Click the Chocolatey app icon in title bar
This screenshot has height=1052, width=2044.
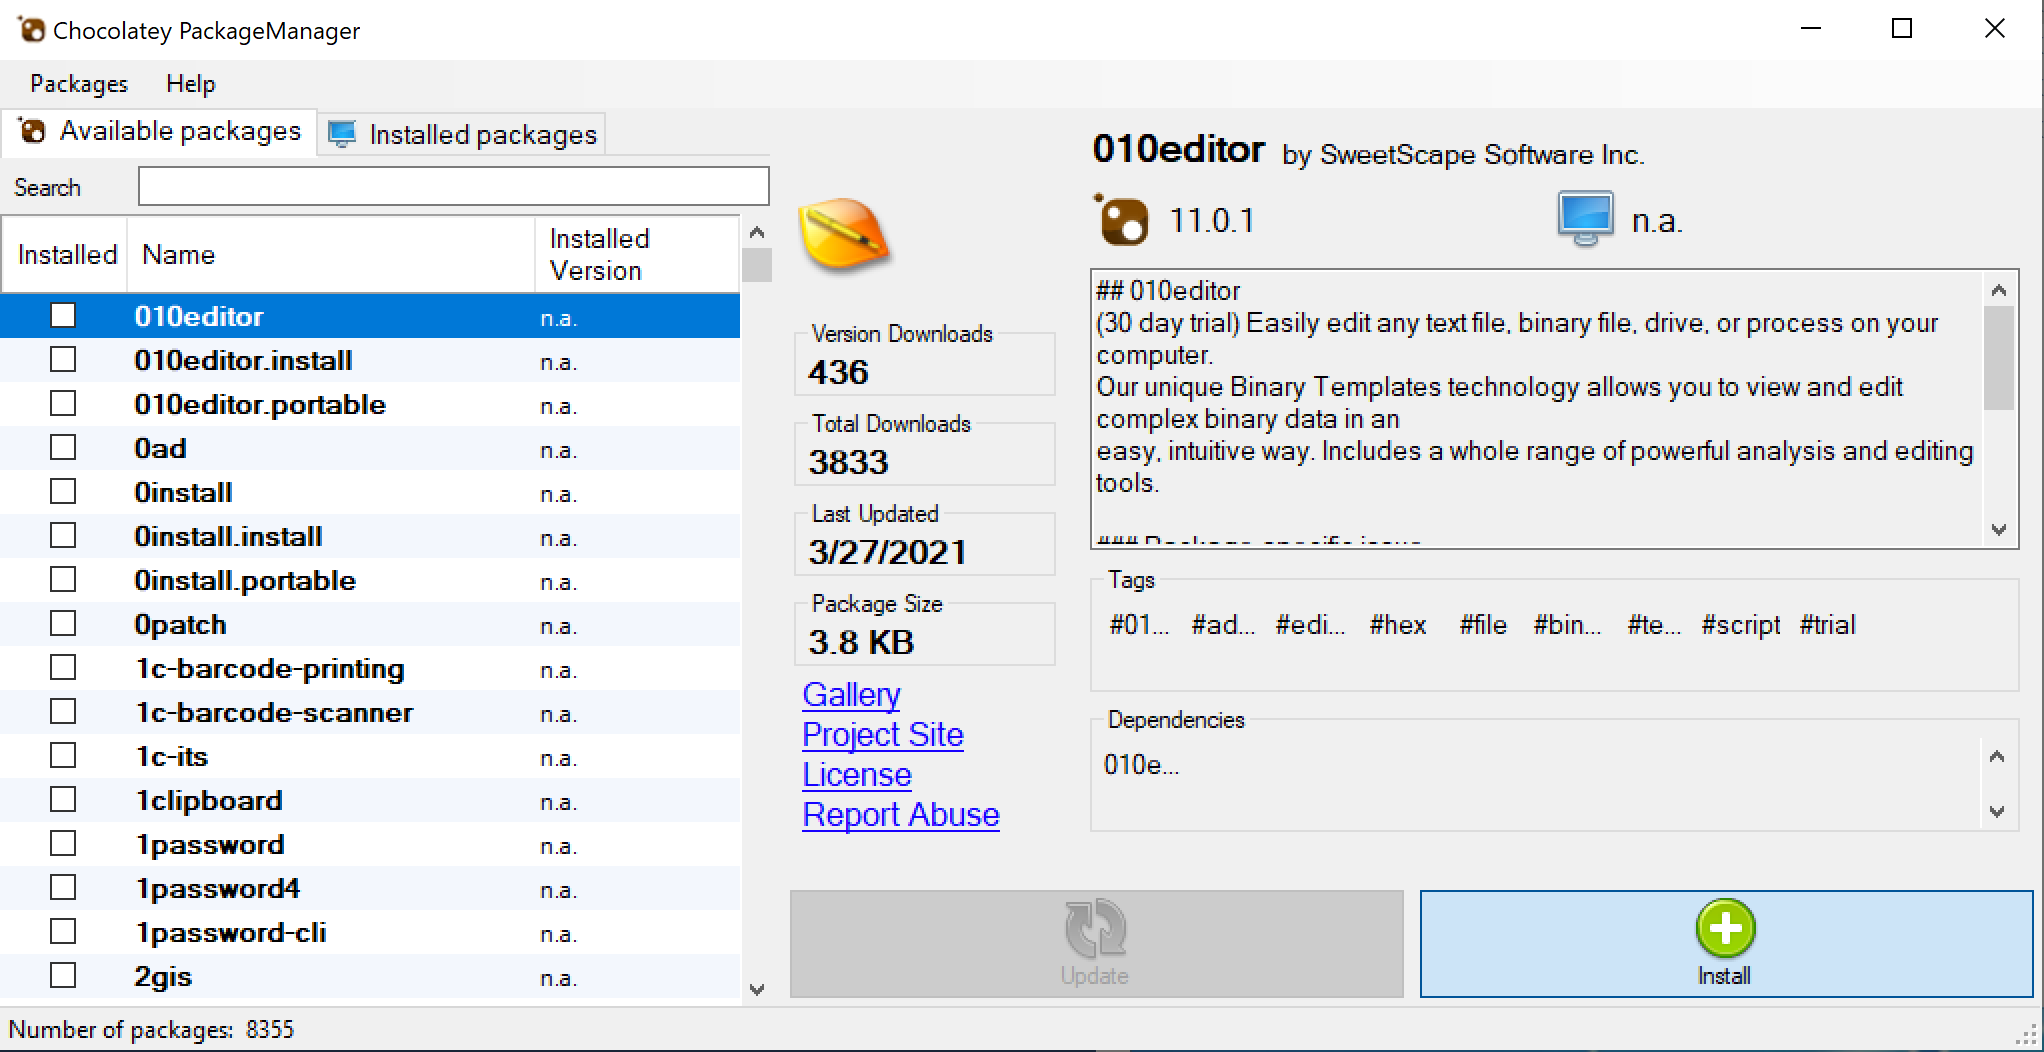(31, 30)
